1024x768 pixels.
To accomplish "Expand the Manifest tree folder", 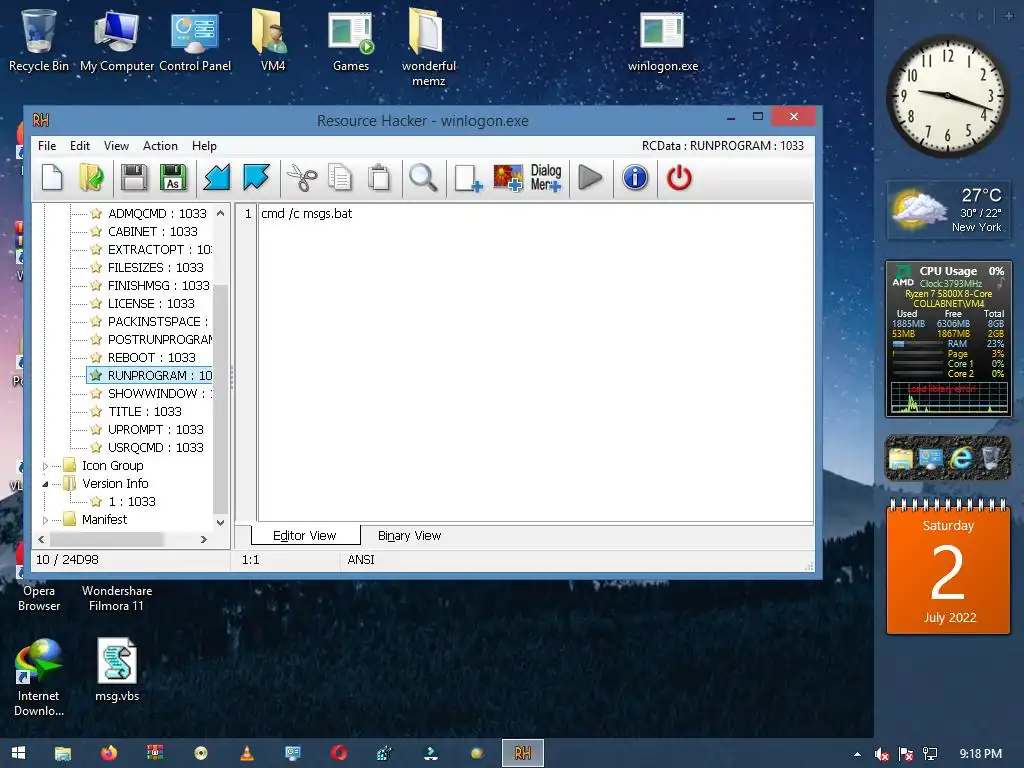I will 45,520.
